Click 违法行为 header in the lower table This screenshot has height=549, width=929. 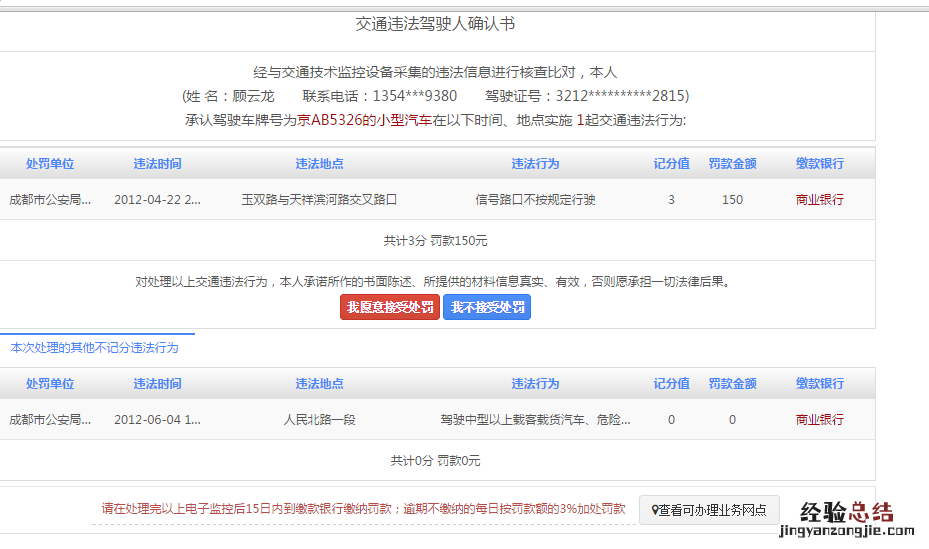tap(535, 384)
